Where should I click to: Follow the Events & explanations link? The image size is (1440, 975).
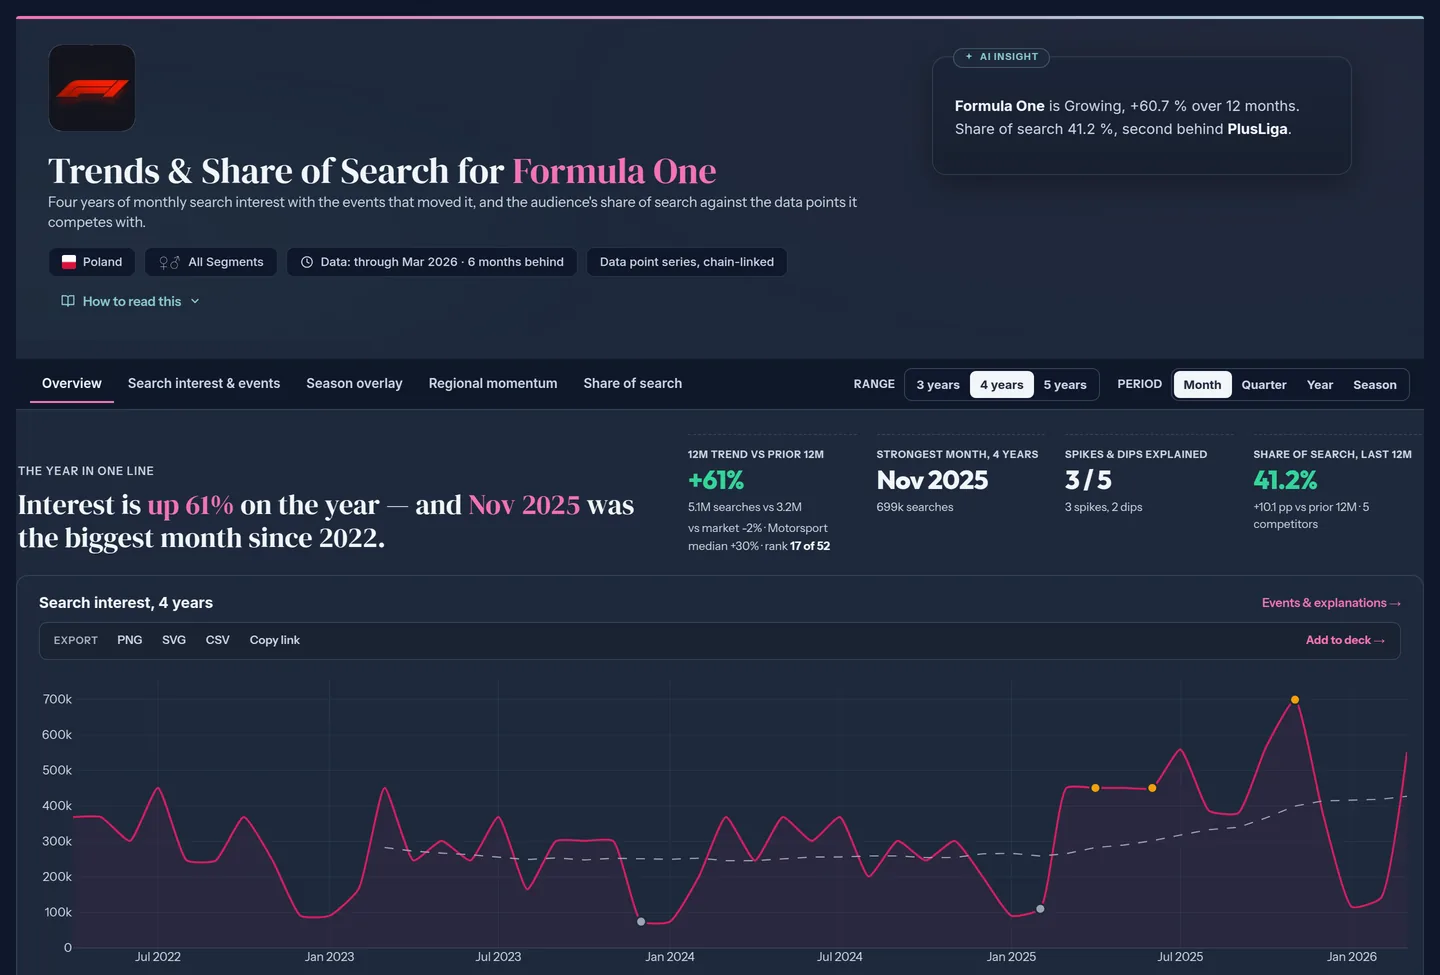(1331, 603)
